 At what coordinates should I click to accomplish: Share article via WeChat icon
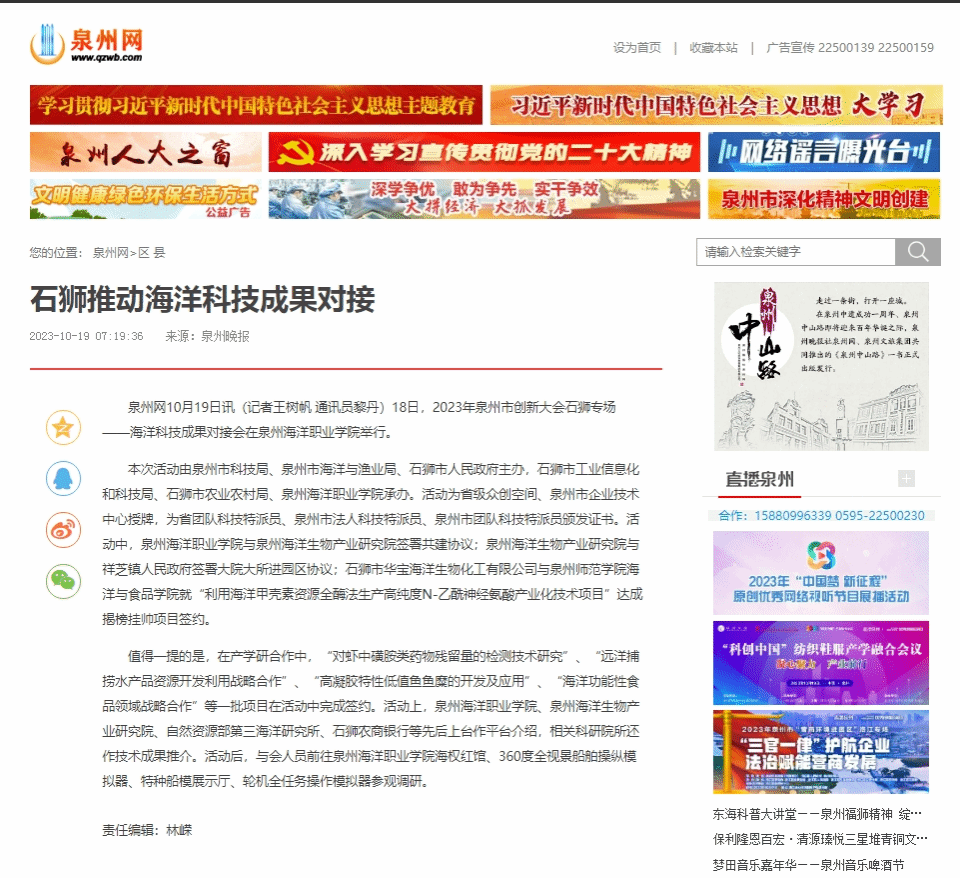(x=63, y=581)
